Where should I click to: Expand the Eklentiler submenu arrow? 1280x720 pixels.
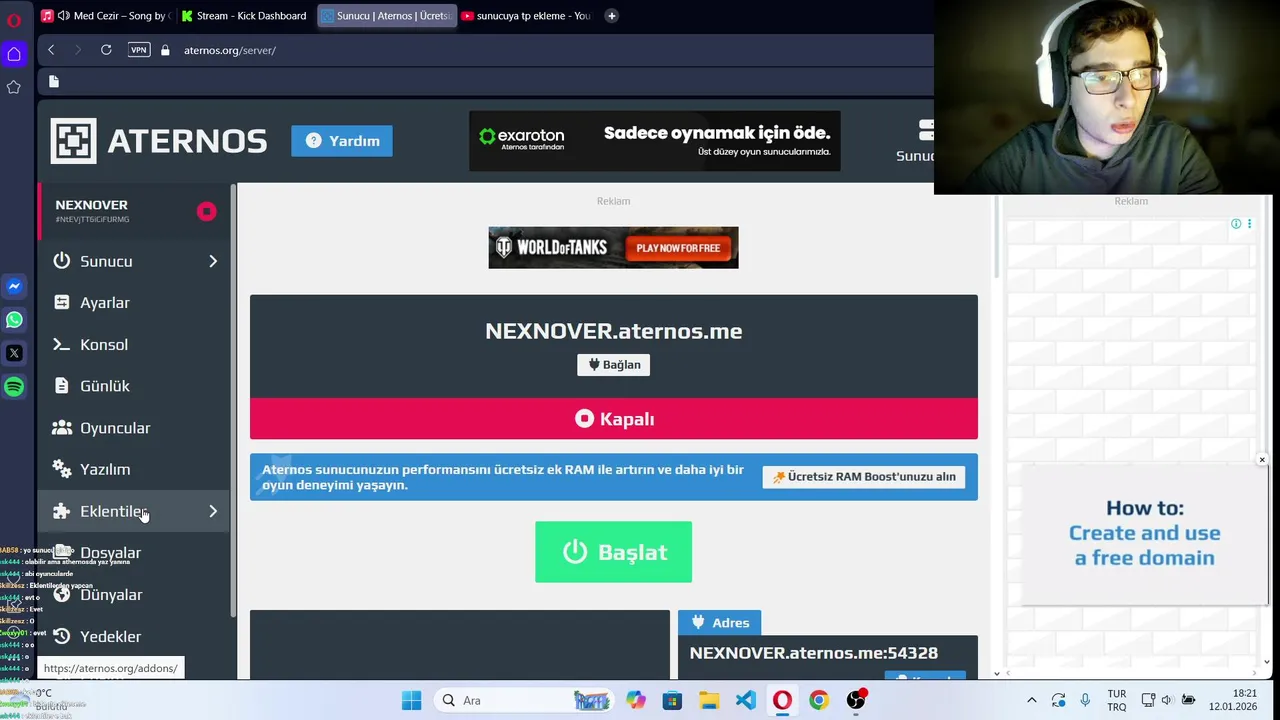(213, 511)
